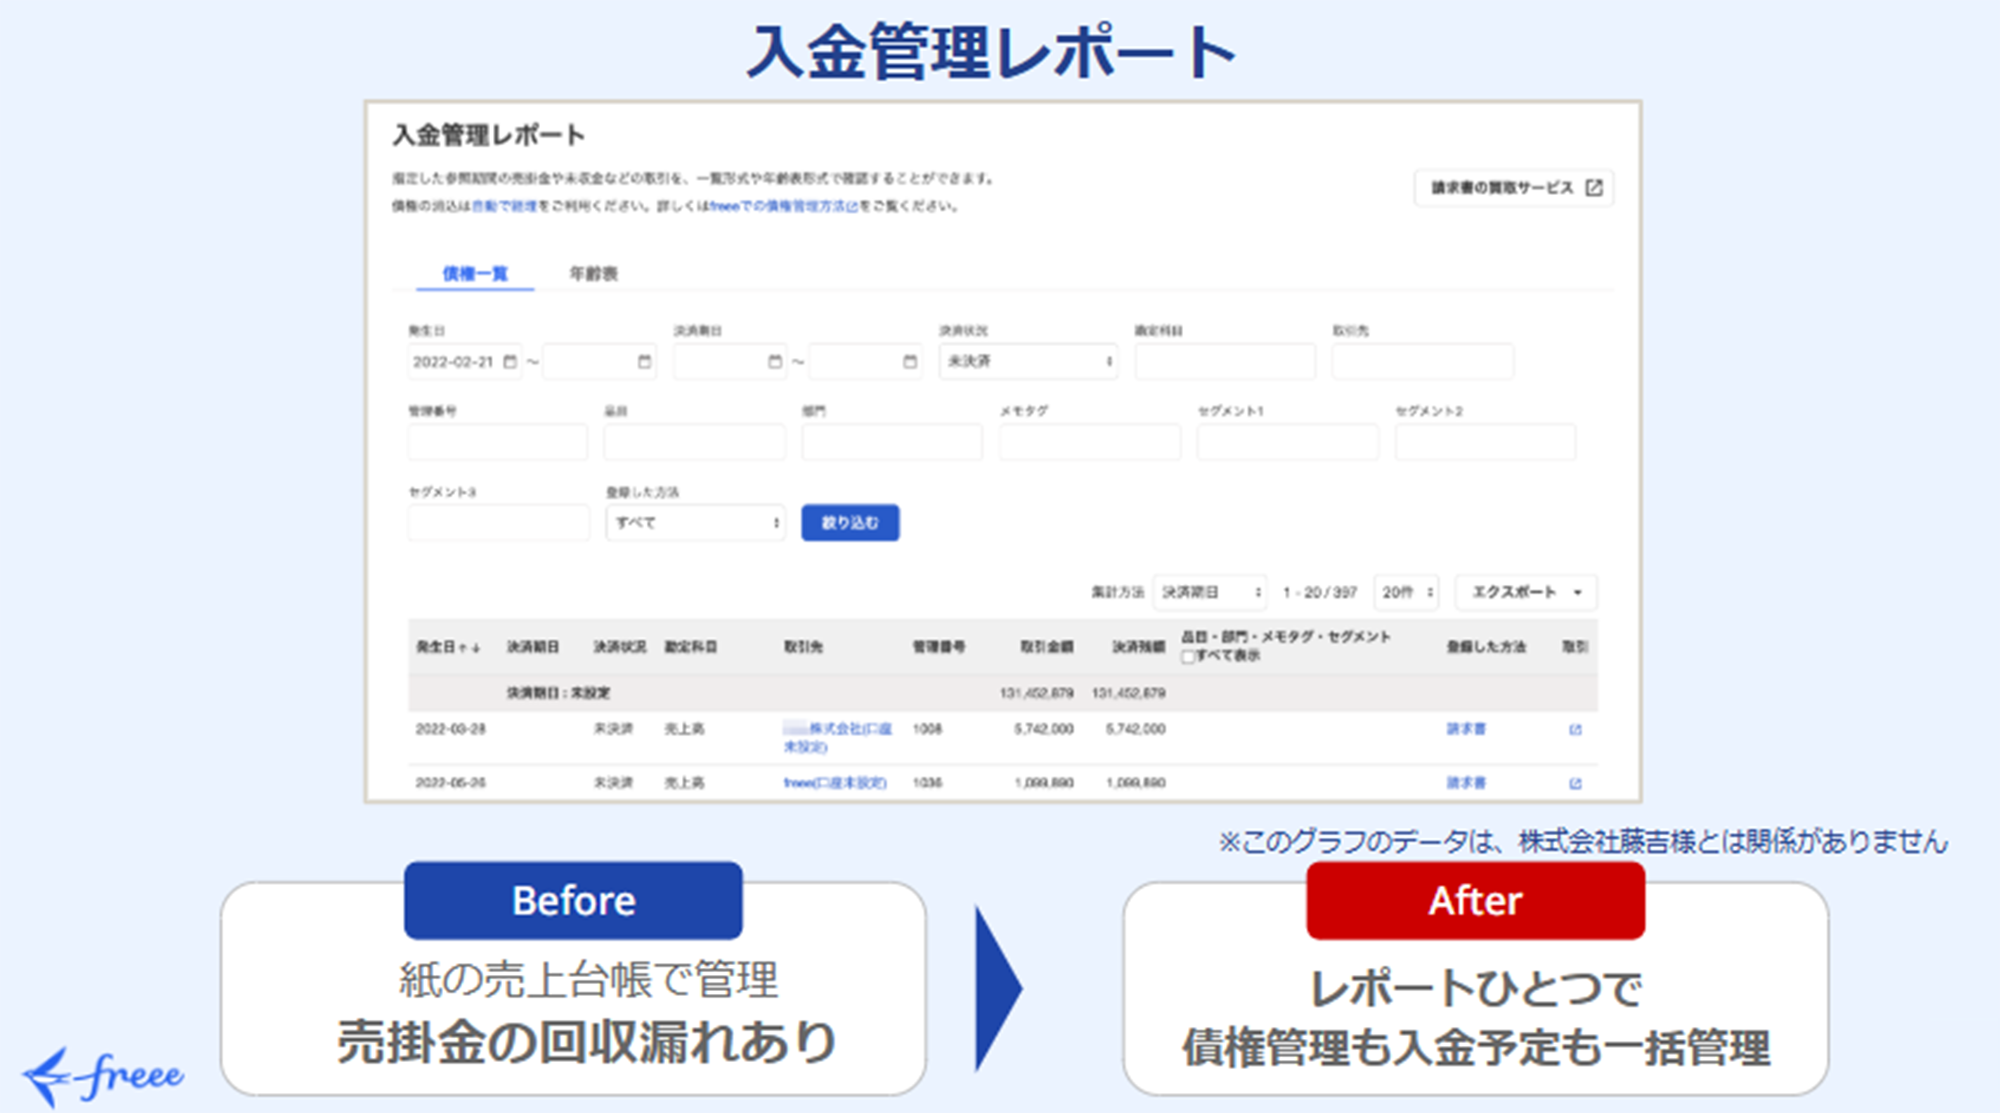Open transaction link icon for 2022-03-28 row
Image resolution: width=2000 pixels, height=1113 pixels.
pyautogui.click(x=1575, y=730)
